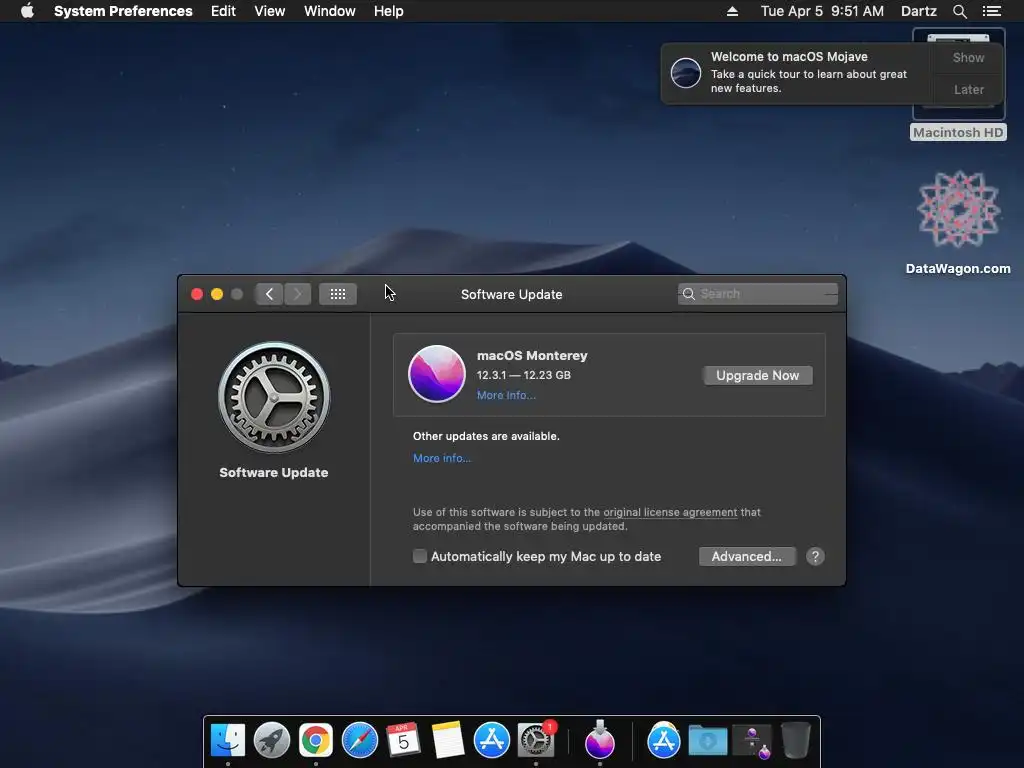Go back with the left chevron button
The image size is (1024, 768).
pos(269,294)
